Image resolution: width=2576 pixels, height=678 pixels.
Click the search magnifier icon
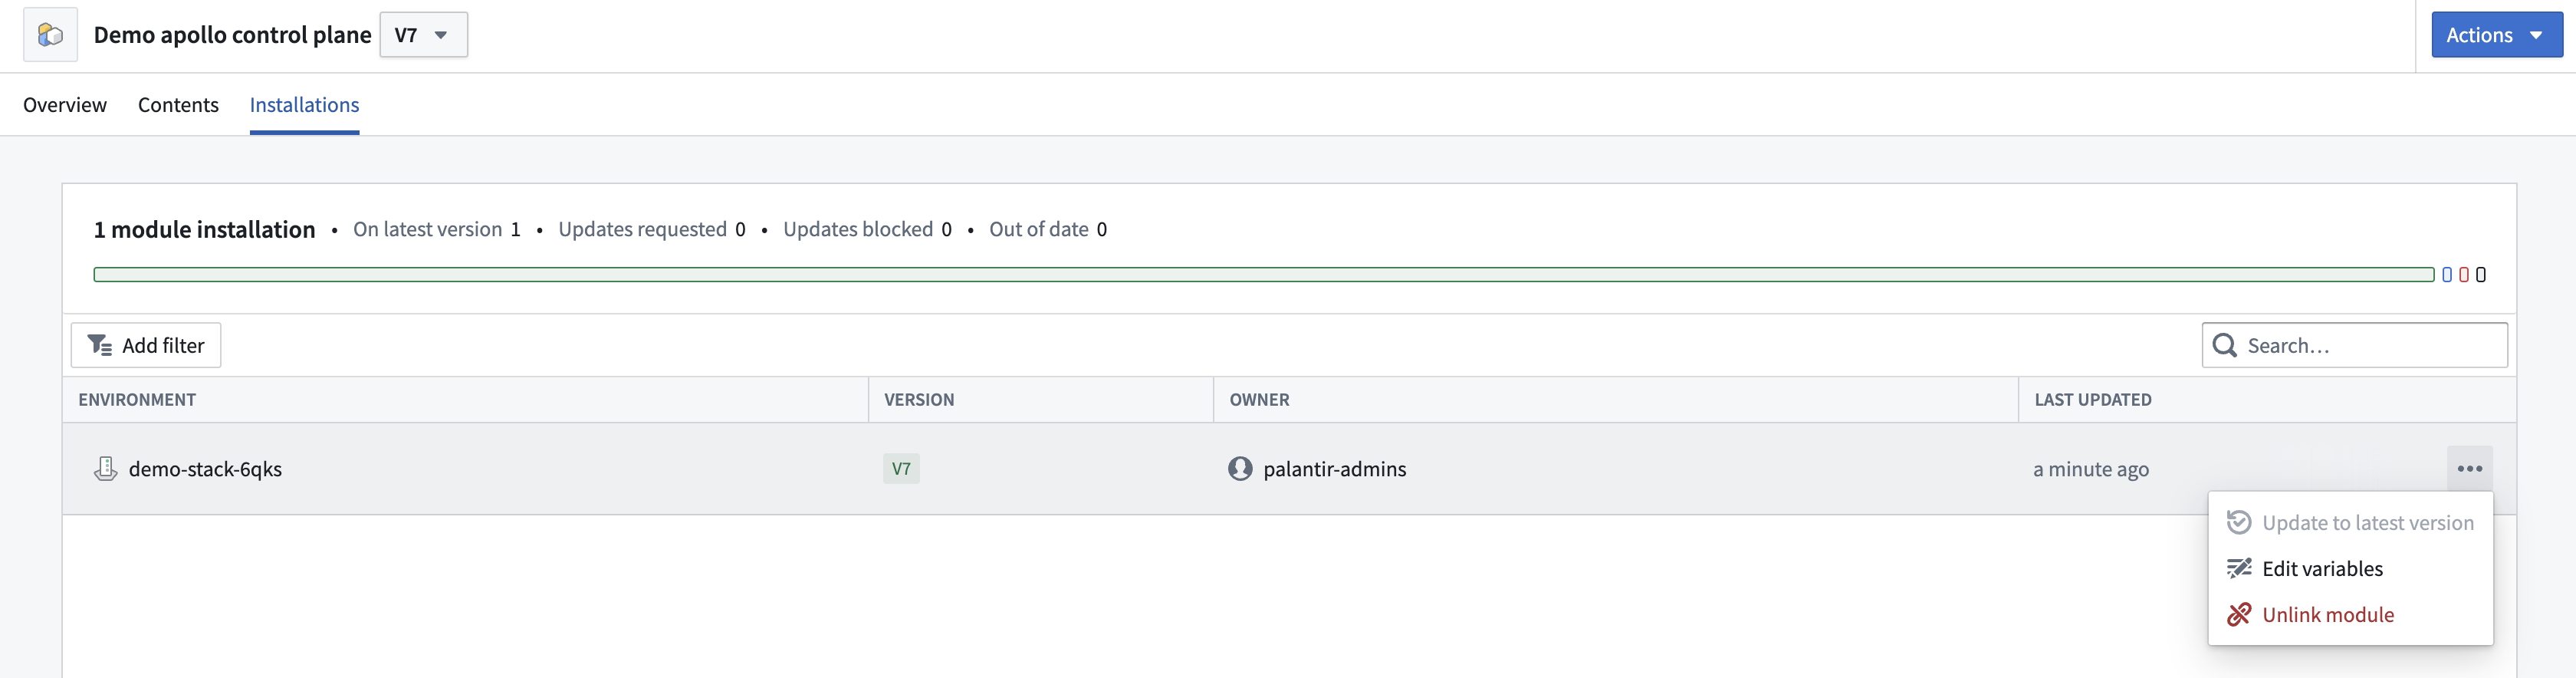(2224, 345)
